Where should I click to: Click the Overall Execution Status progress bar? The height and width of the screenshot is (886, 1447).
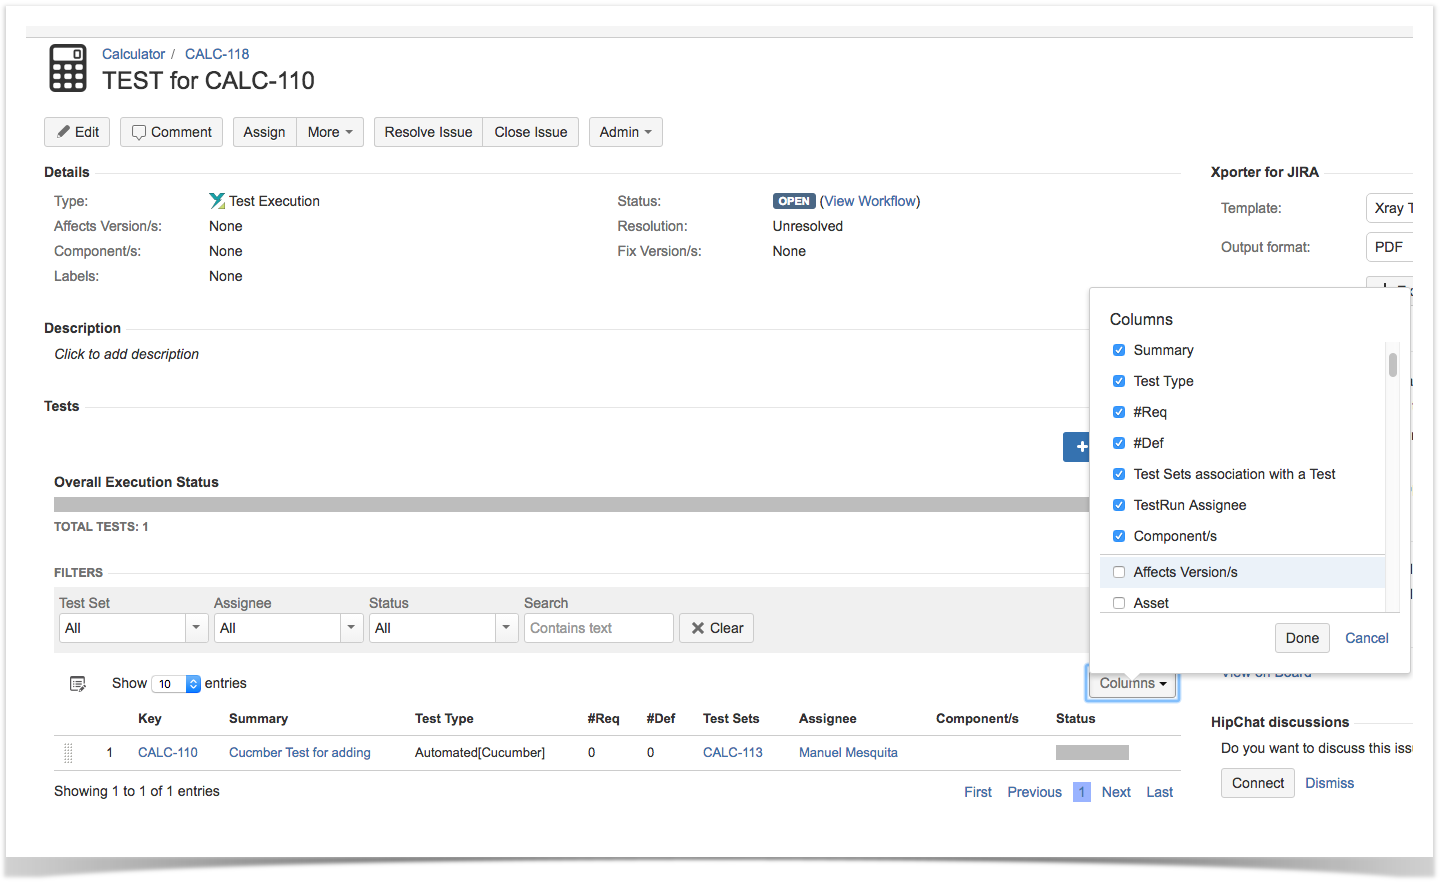tap(571, 505)
